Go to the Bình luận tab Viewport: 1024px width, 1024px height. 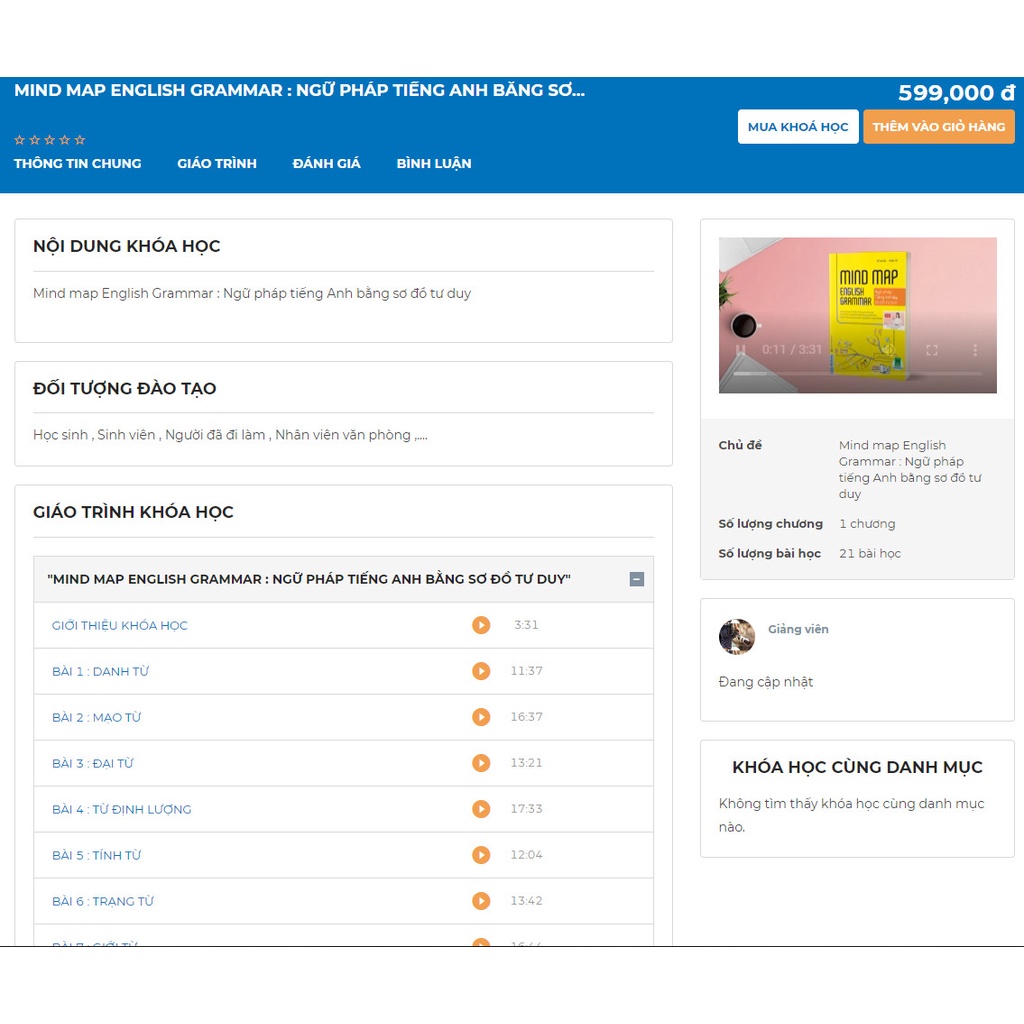[433, 163]
